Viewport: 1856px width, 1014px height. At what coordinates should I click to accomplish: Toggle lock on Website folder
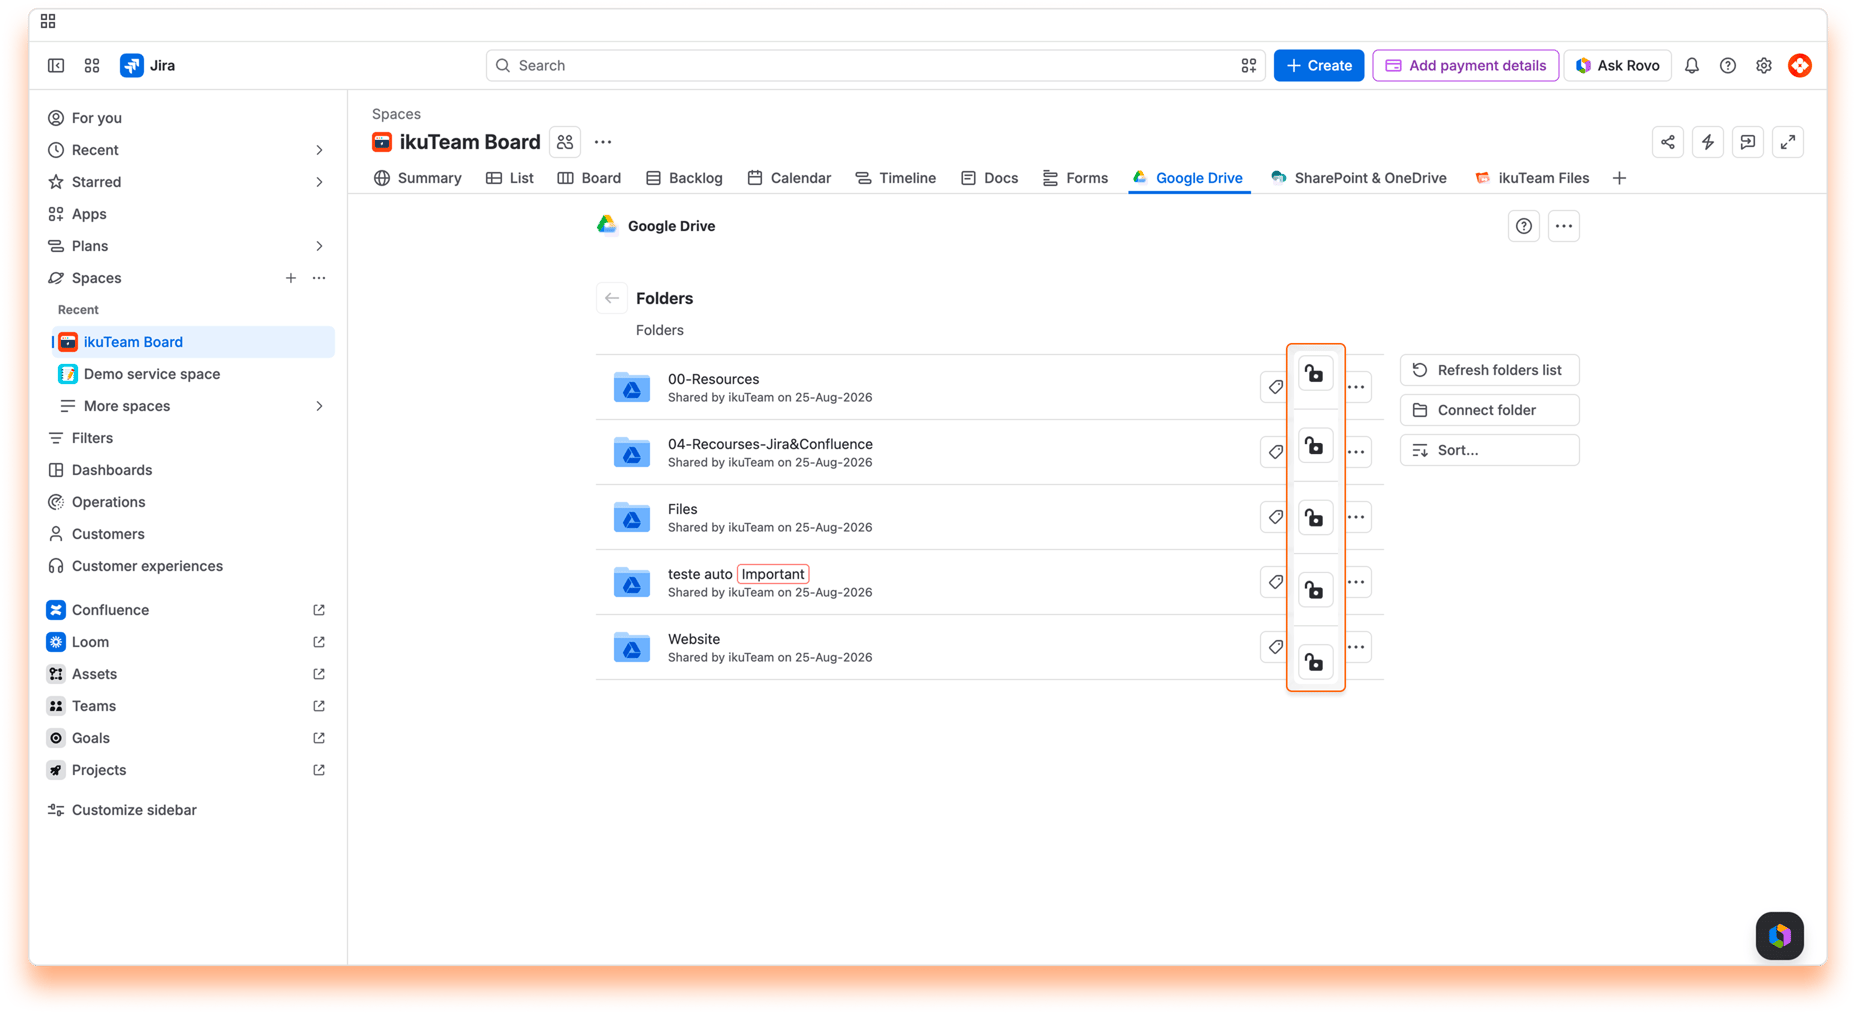point(1315,662)
